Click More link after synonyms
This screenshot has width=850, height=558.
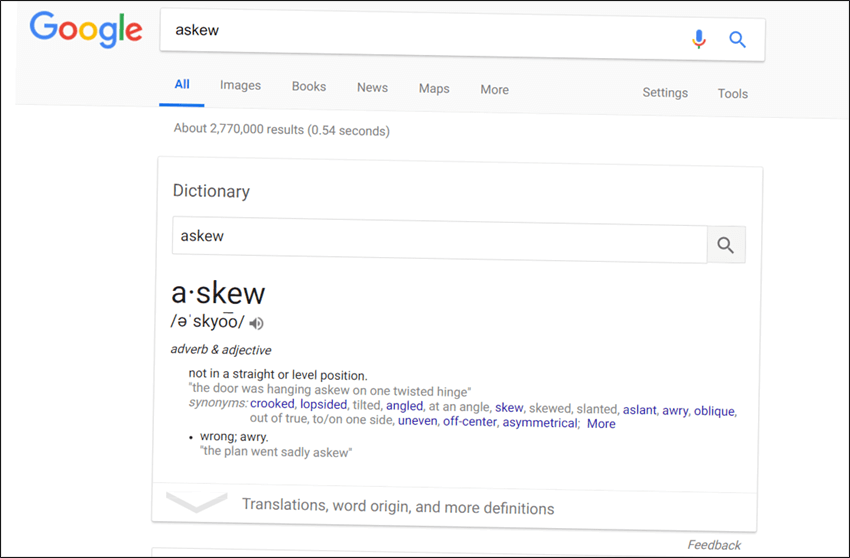pos(601,424)
